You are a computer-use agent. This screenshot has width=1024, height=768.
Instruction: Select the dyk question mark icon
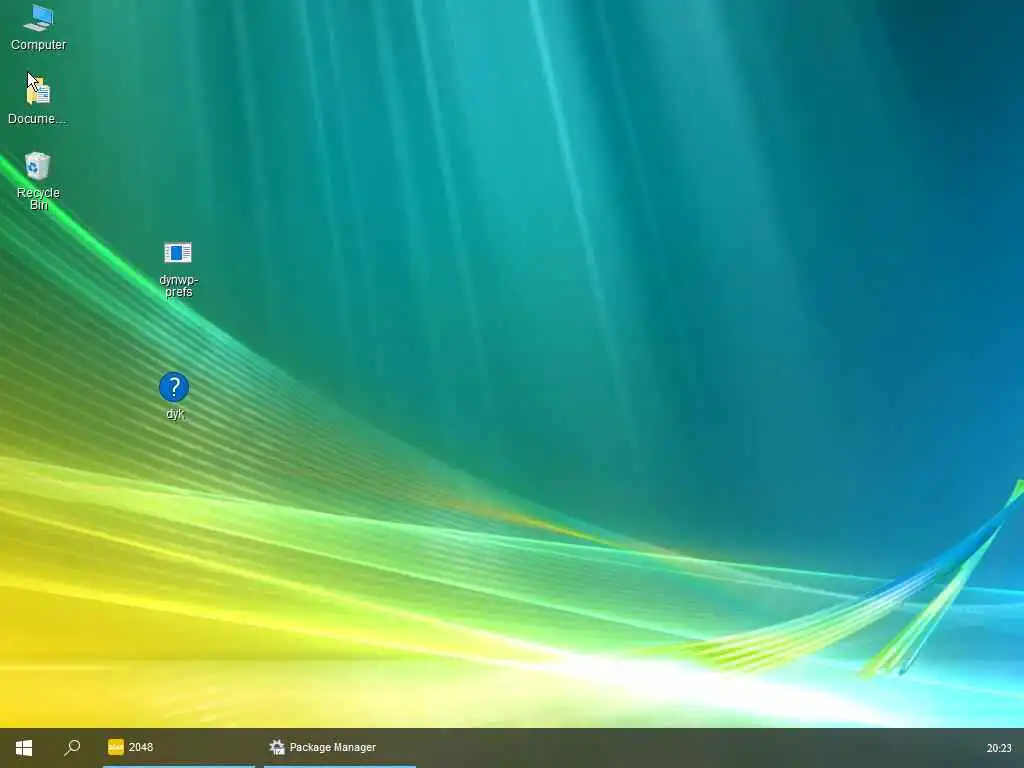point(174,387)
